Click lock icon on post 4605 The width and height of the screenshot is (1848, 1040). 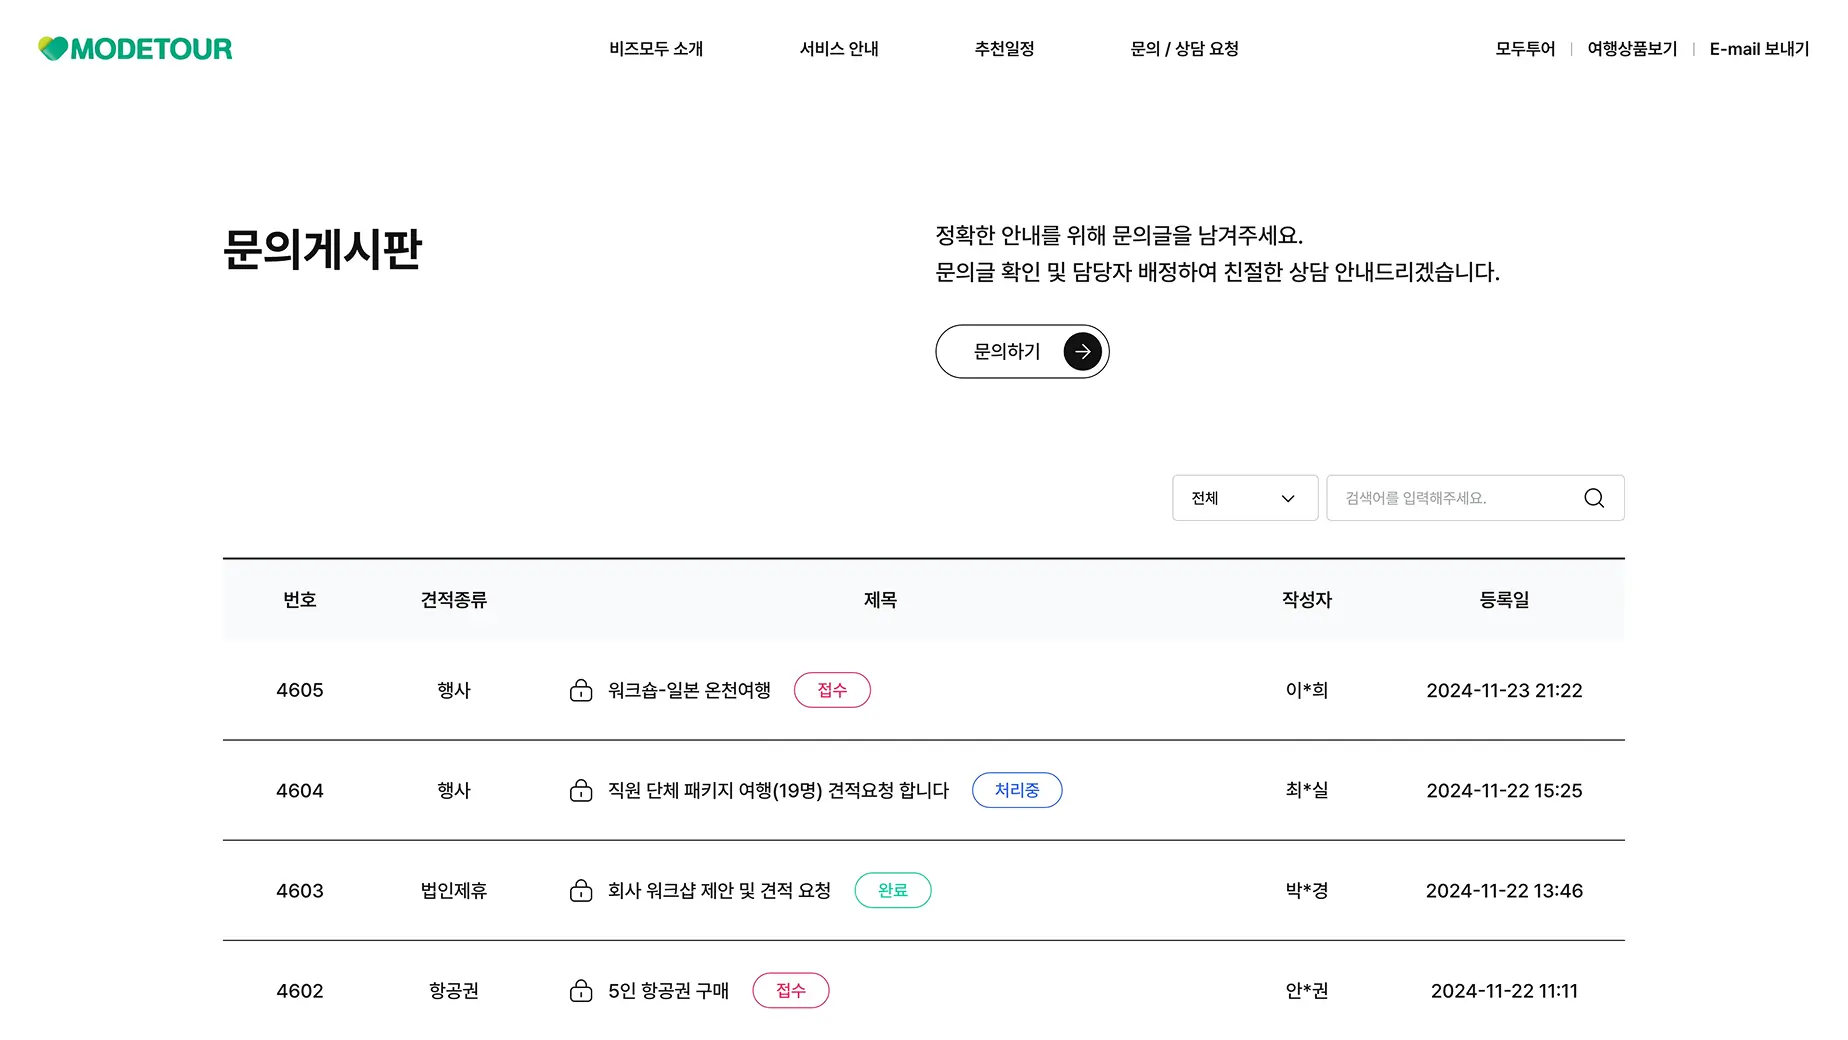coord(581,690)
